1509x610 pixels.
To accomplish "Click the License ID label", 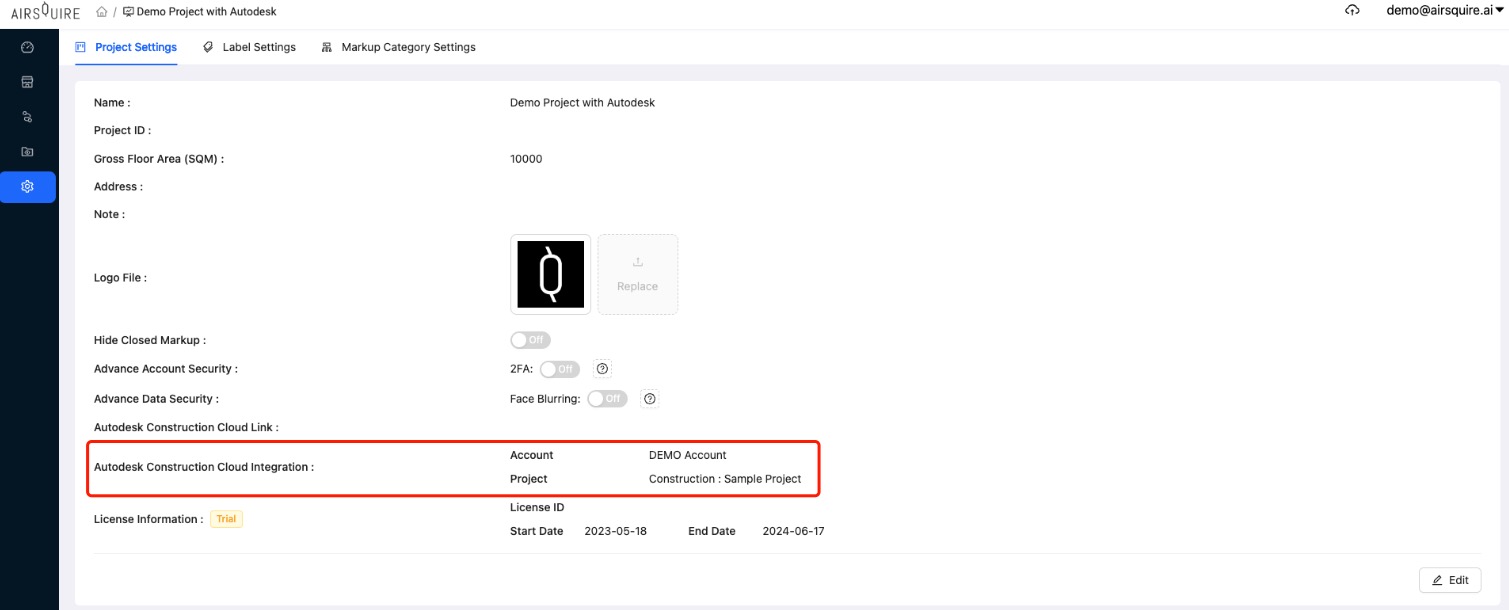I will point(537,507).
